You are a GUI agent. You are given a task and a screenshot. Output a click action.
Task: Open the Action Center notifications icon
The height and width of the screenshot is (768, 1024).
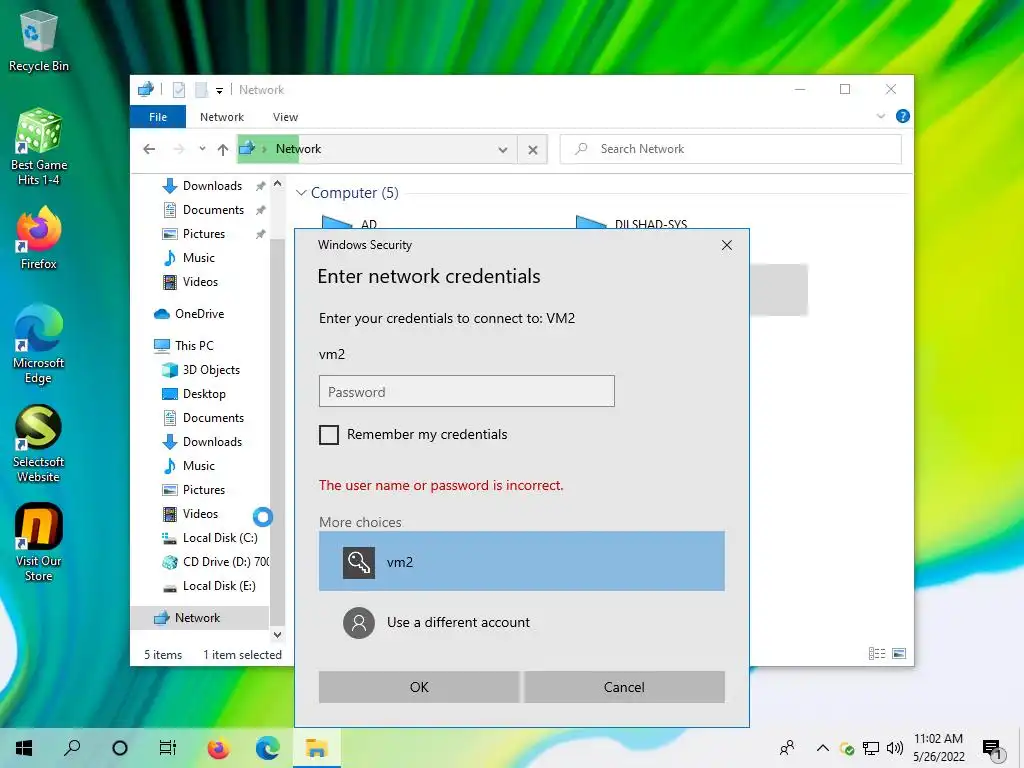click(x=992, y=750)
